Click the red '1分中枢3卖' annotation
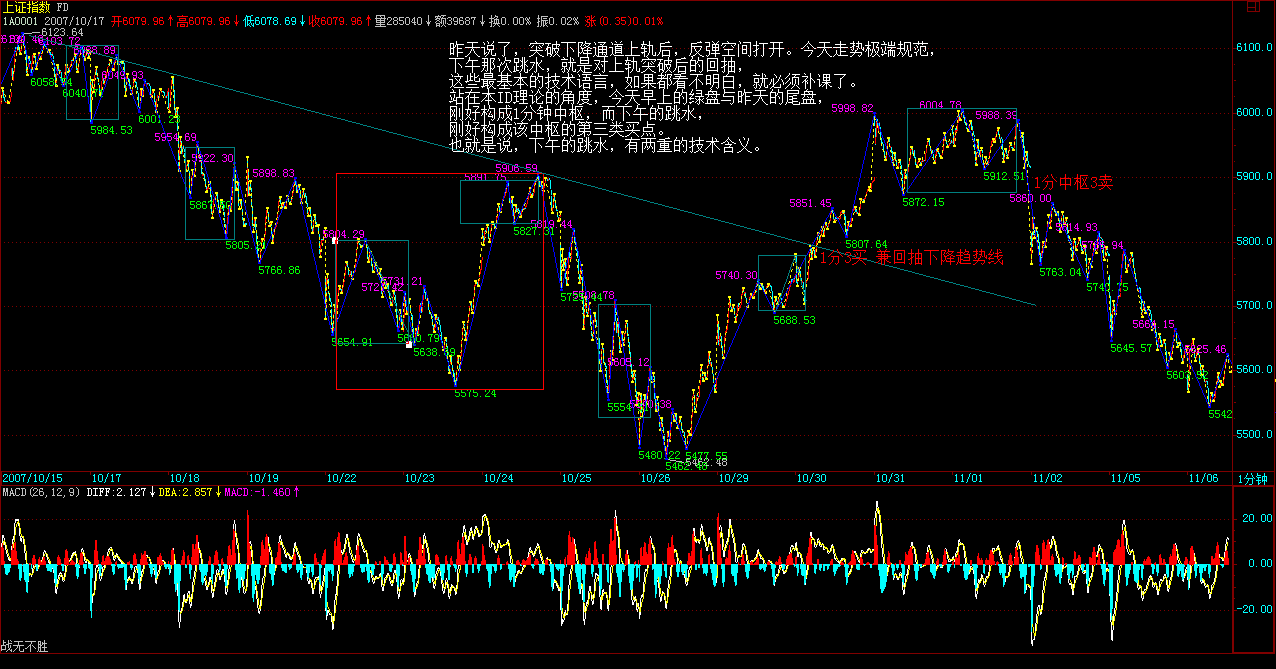1276x669 pixels. point(1072,182)
